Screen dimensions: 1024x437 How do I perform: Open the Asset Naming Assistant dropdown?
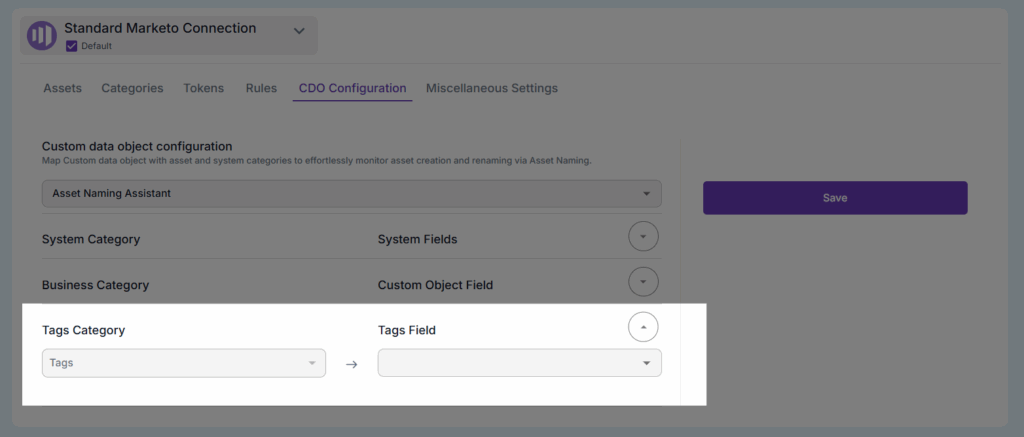point(351,193)
